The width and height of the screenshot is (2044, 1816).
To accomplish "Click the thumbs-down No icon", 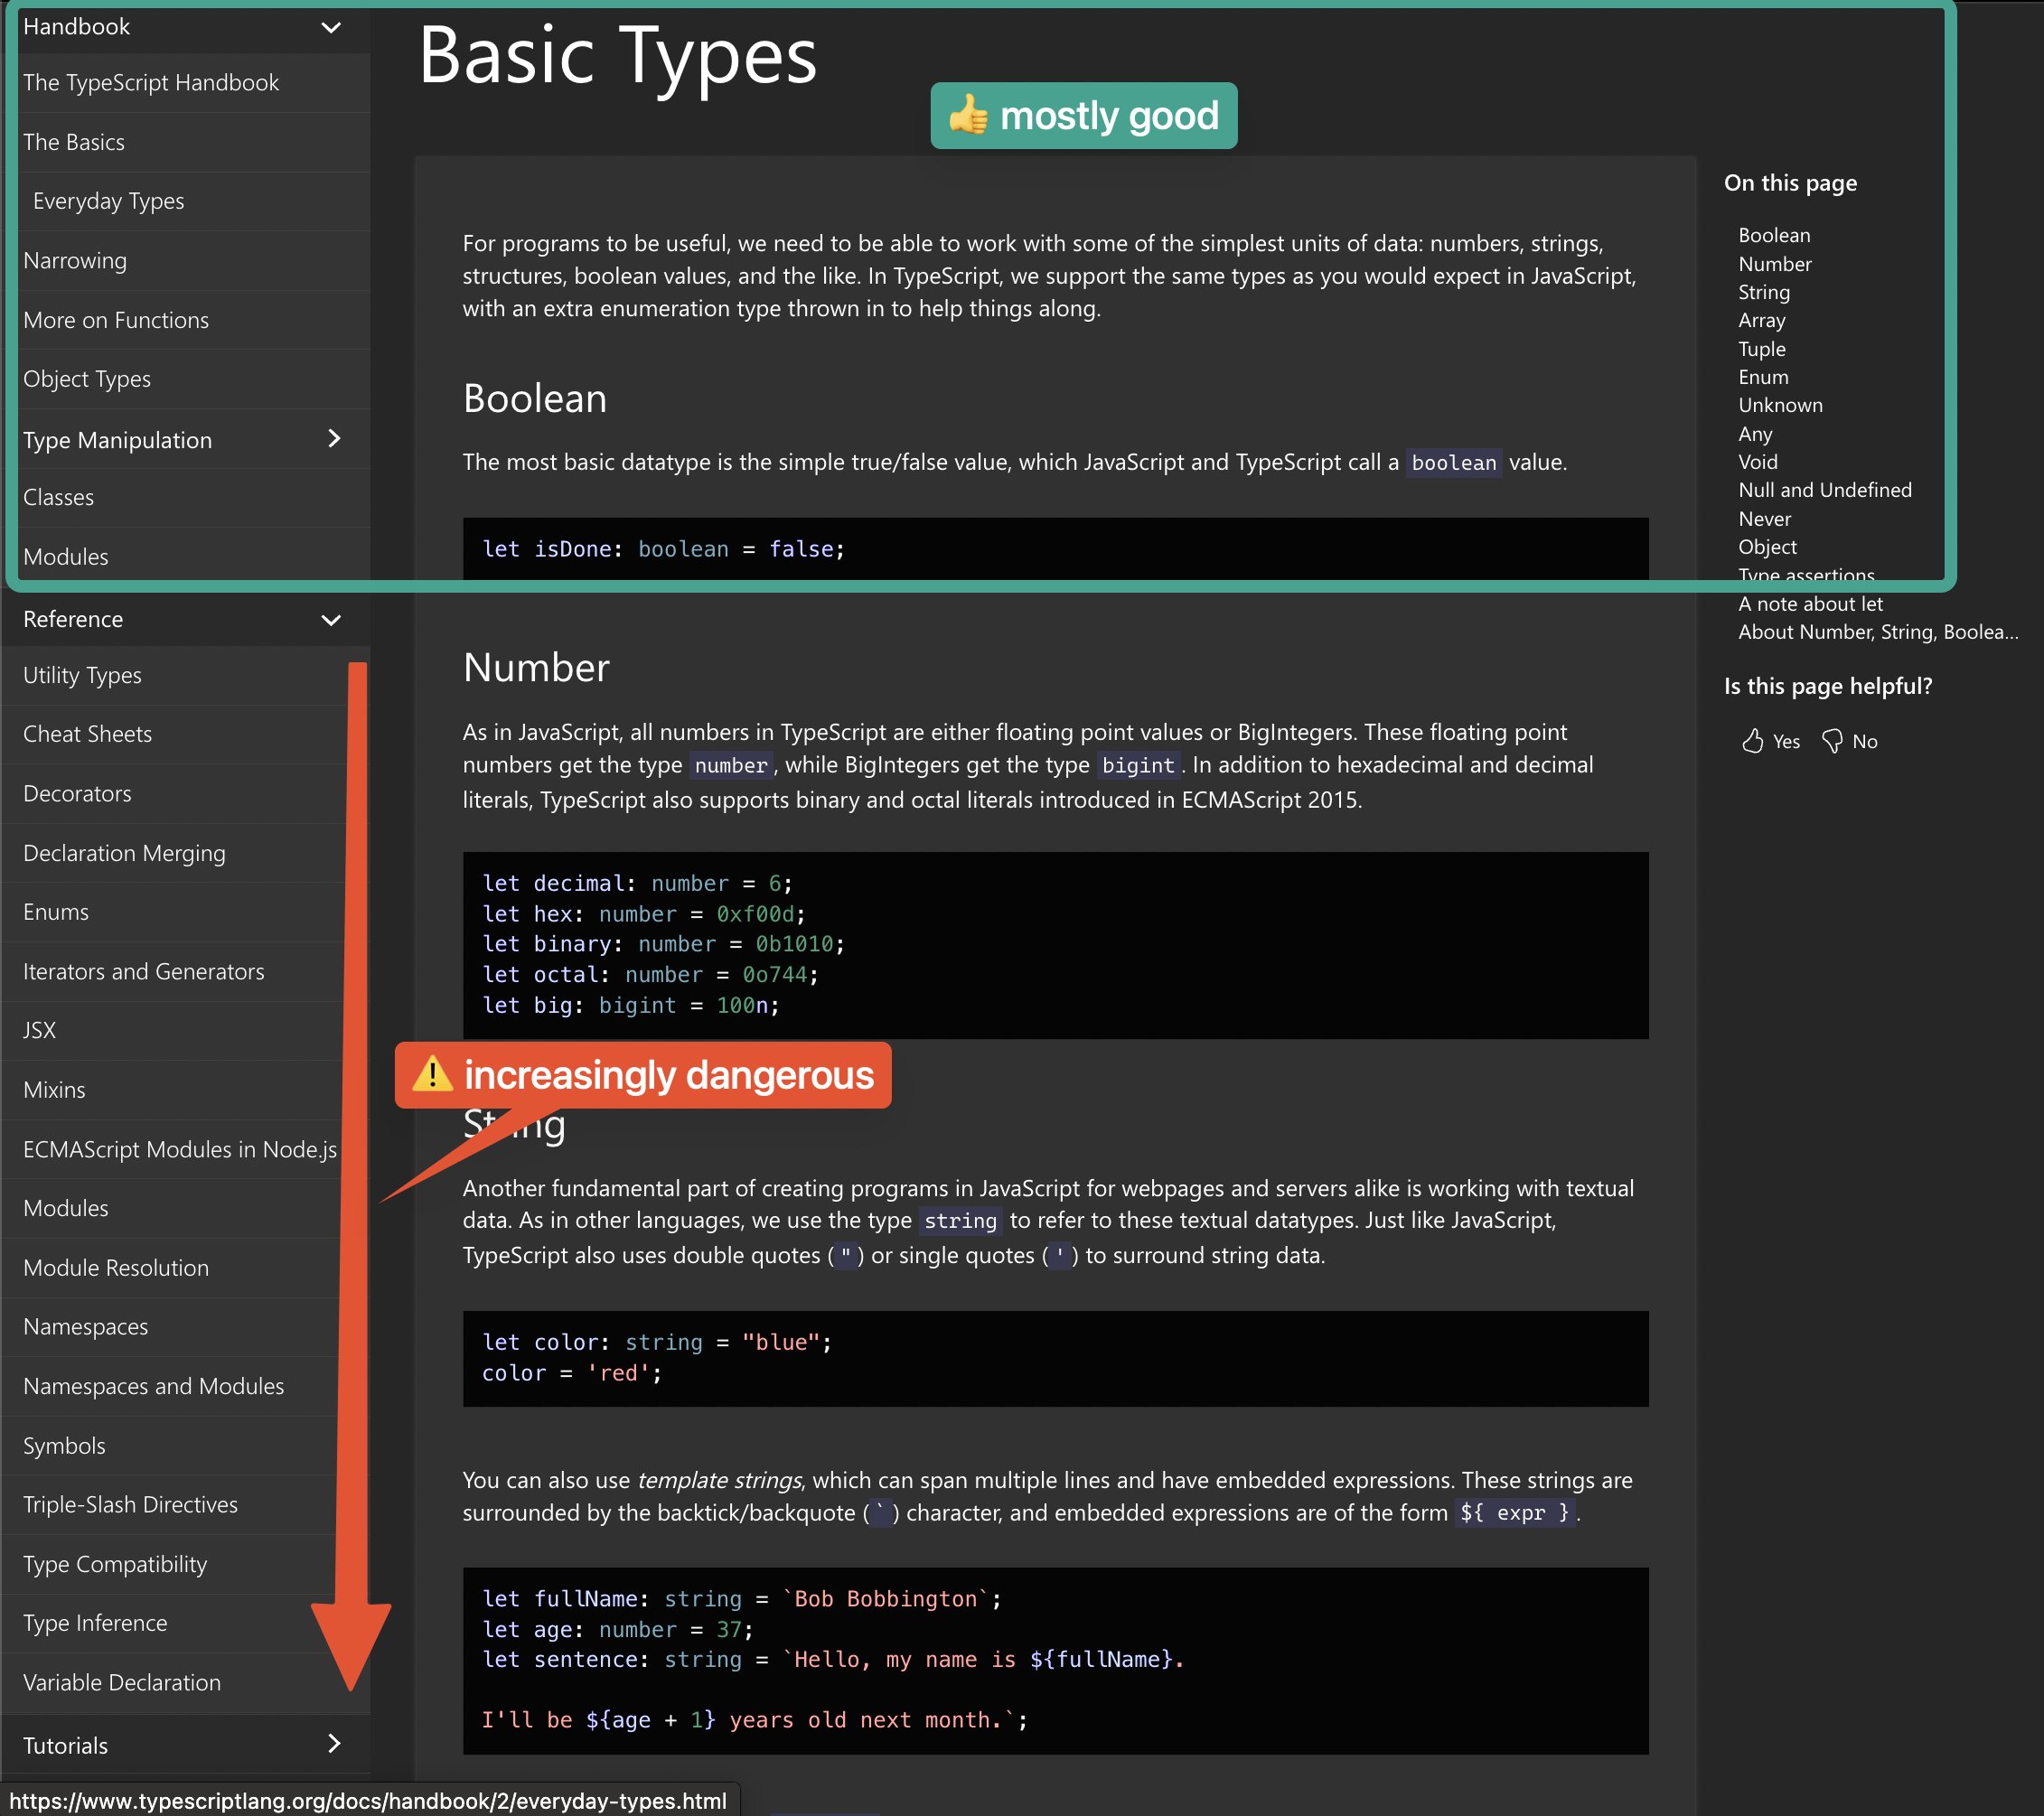I will click(1832, 741).
